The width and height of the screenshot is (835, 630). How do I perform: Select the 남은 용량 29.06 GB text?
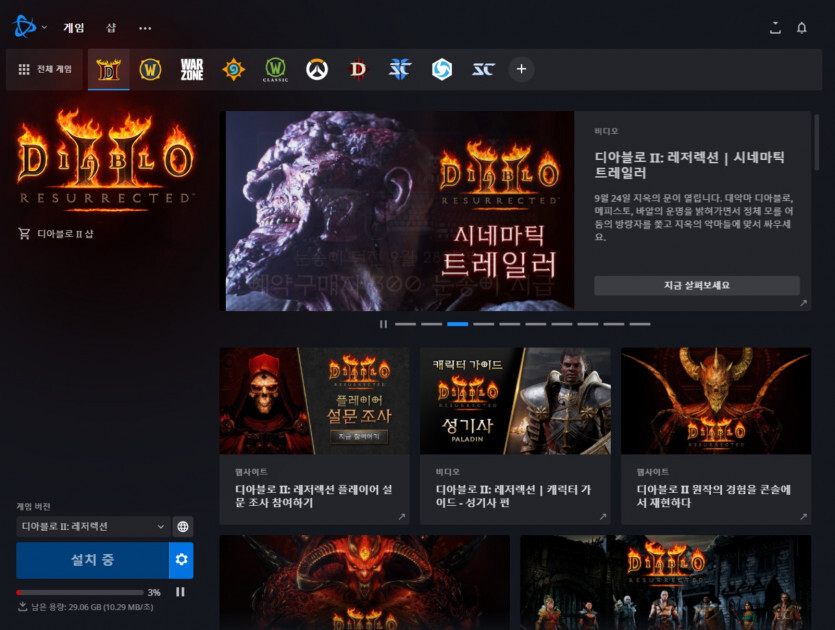[93, 607]
